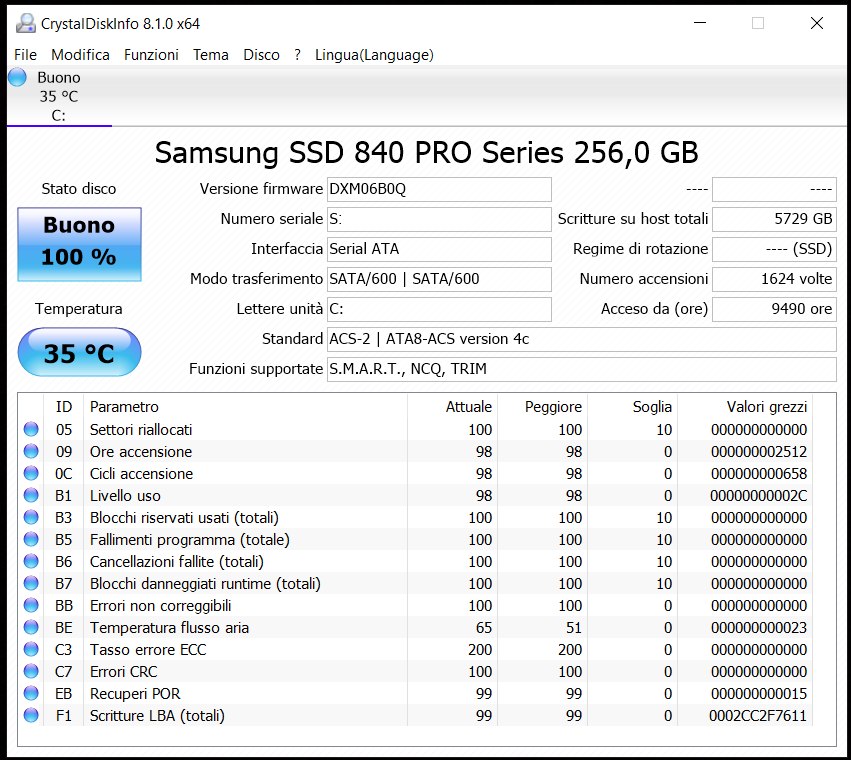Select 'Blocchi danneggiati runtime (totali)' text
Image resolution: width=851 pixels, height=760 pixels.
point(206,584)
